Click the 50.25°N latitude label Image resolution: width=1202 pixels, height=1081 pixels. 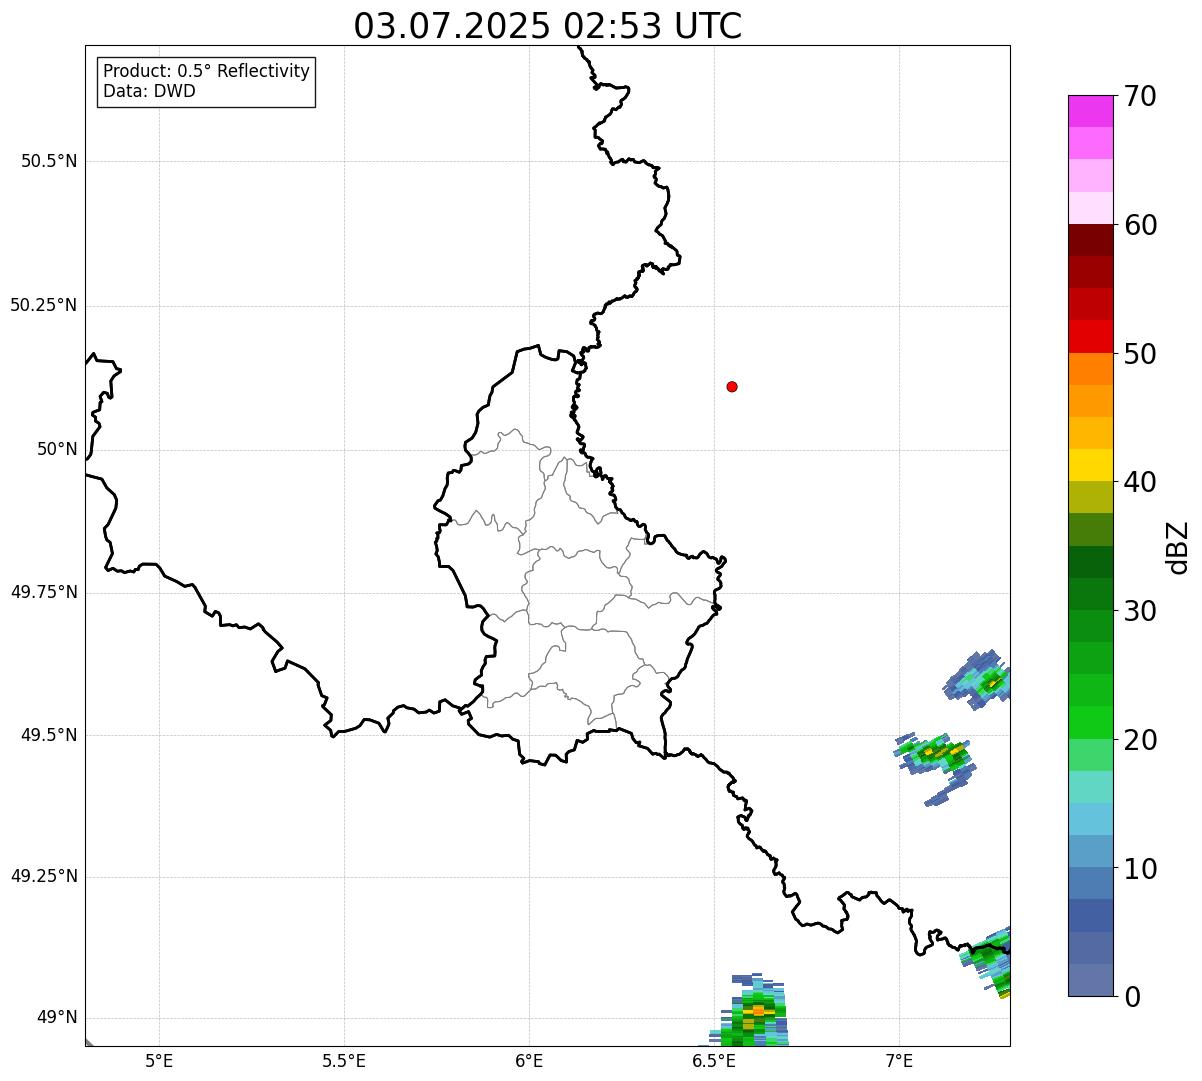click(44, 305)
